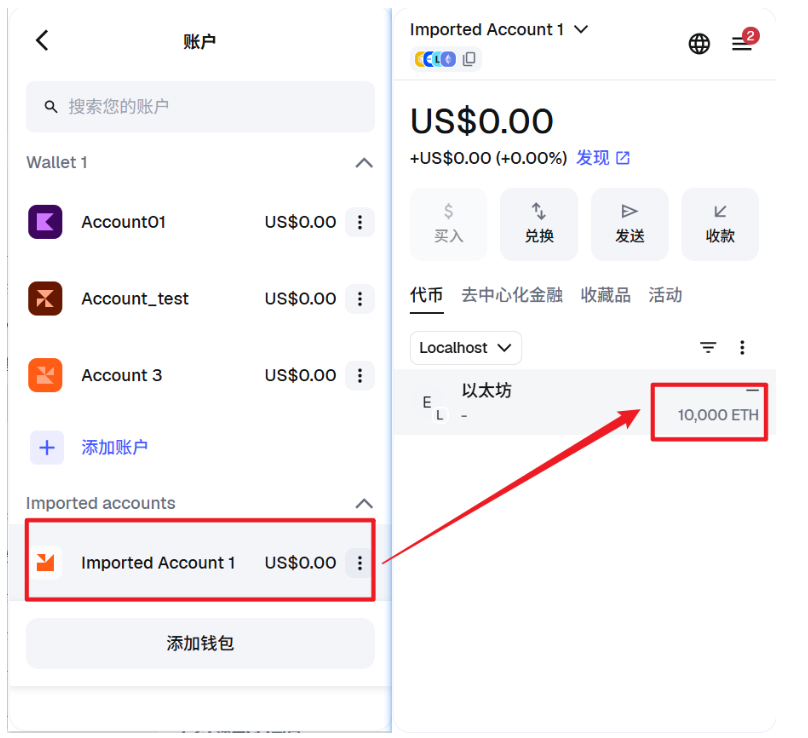The image size is (808, 738).
Task: Click the network avatars group under account name
Action: 435,59
